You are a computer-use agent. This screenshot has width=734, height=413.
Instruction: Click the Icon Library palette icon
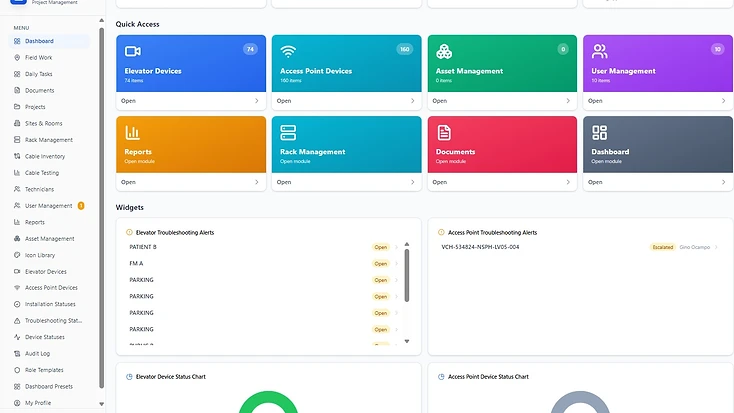tap(17, 255)
